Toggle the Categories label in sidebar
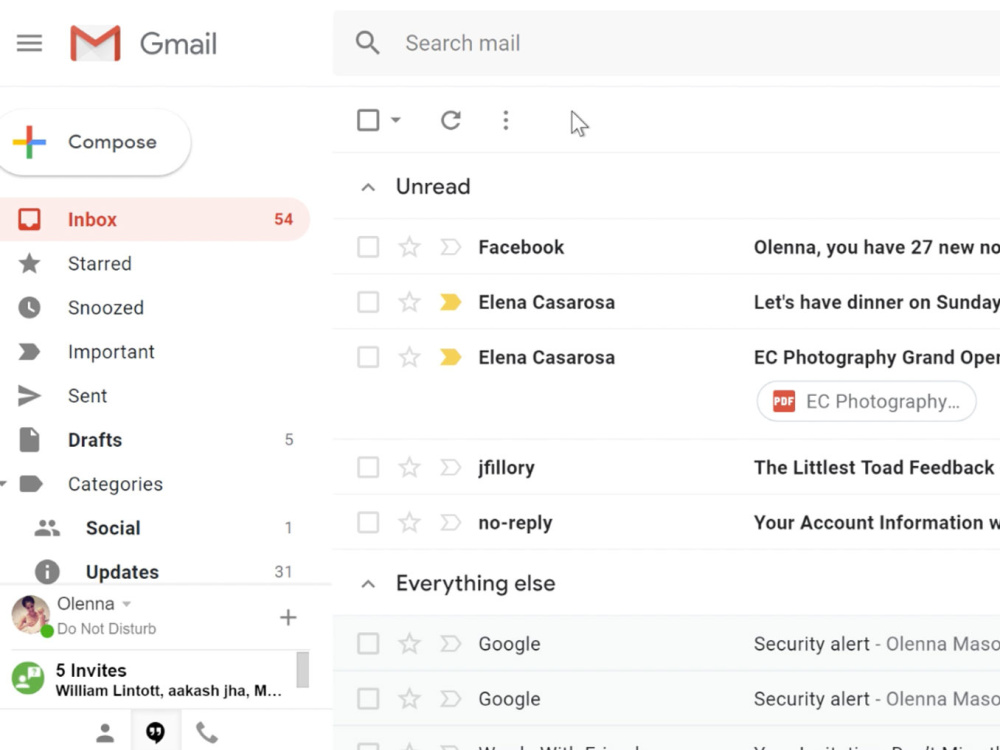 pos(115,484)
